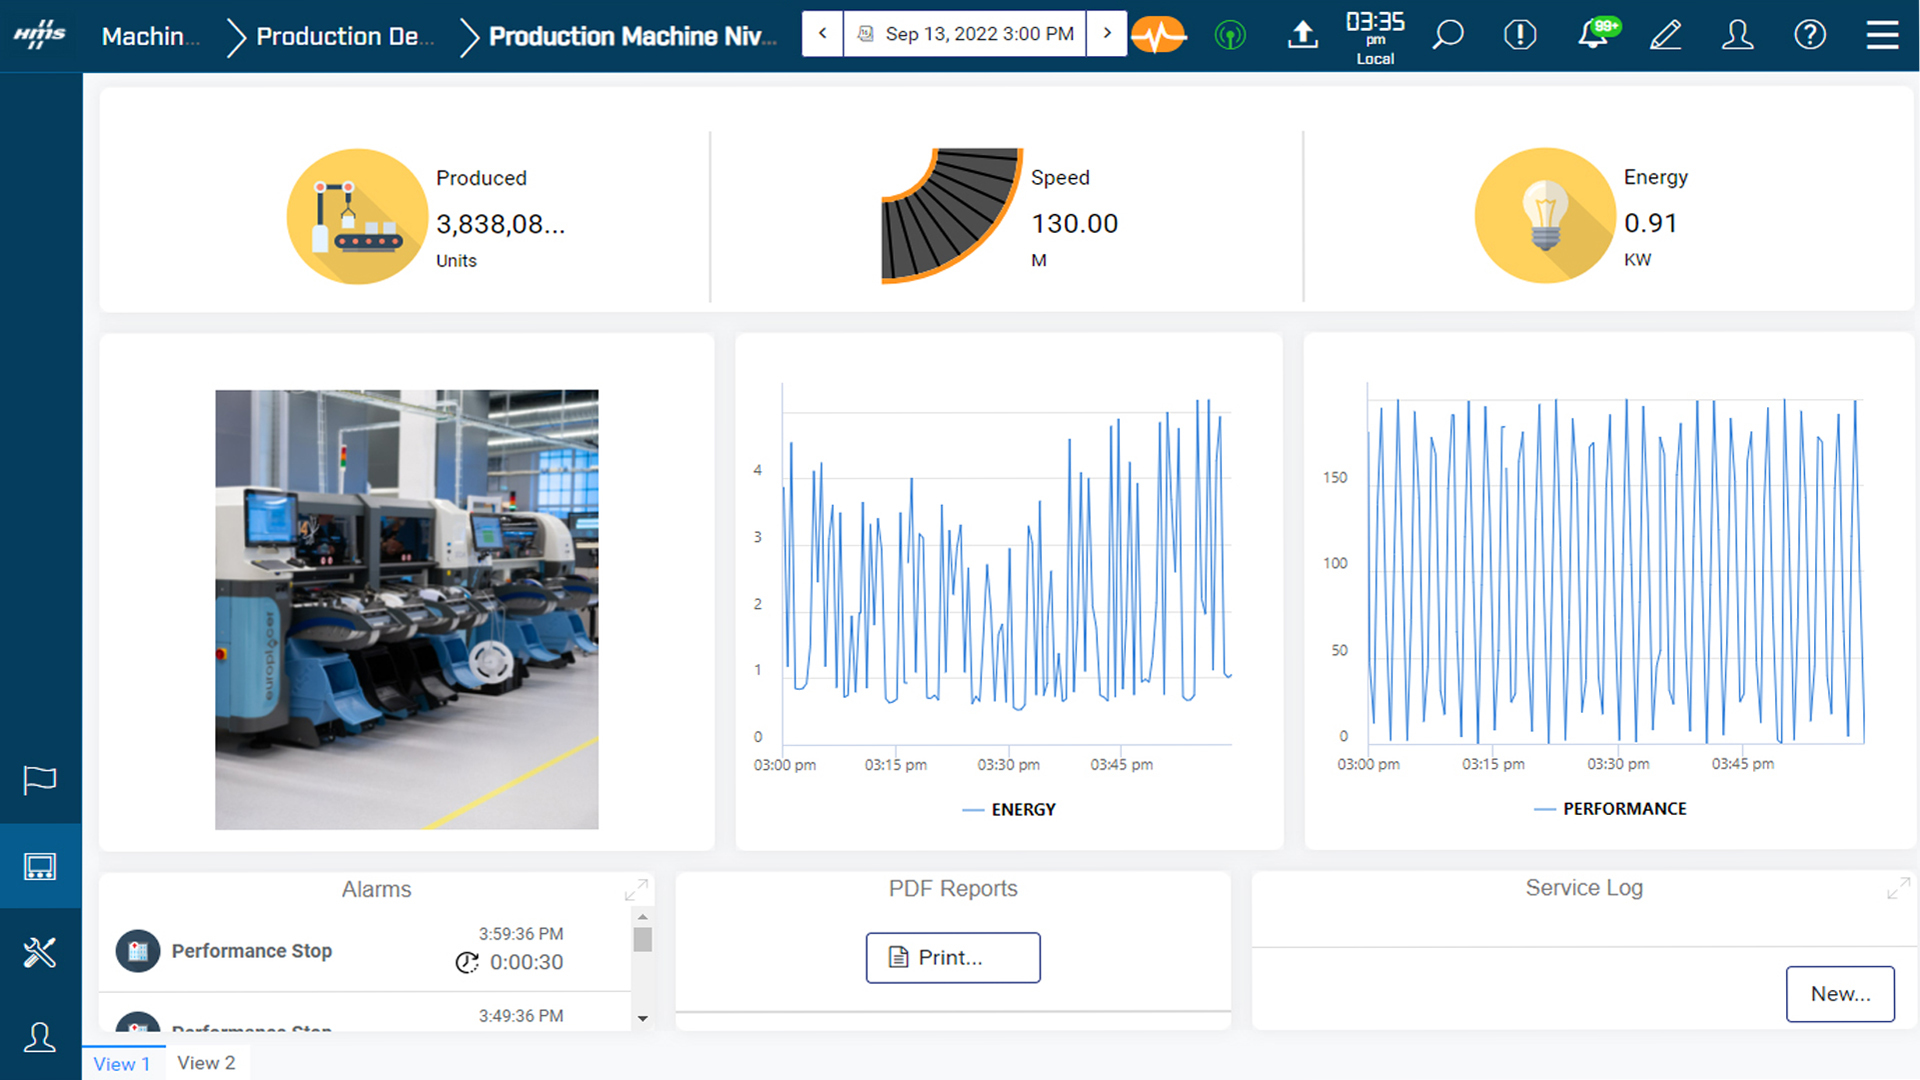
Task: Select the edit pencil tool
Action: (x=1665, y=33)
